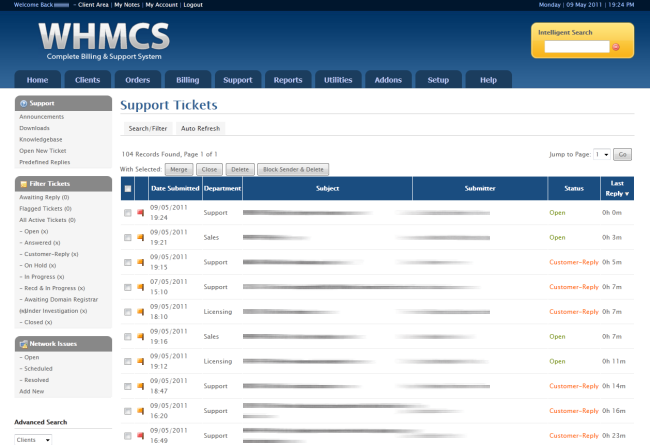This screenshot has height=445, width=650.
Task: Check the 18:47 Support ticket checkbox
Action: [x=128, y=386]
